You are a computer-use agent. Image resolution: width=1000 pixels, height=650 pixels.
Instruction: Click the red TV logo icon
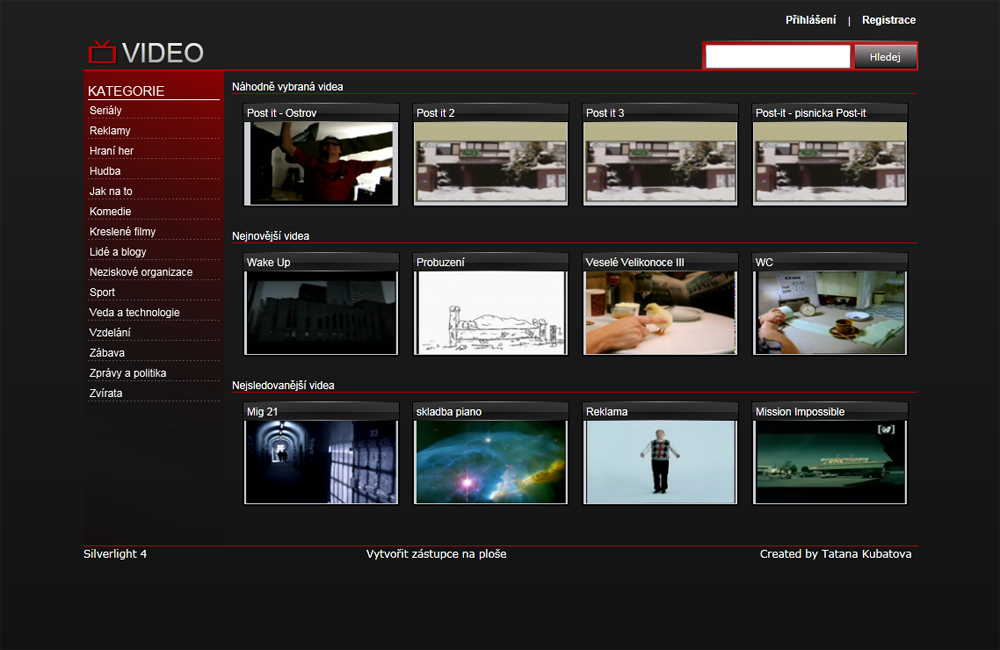click(102, 52)
